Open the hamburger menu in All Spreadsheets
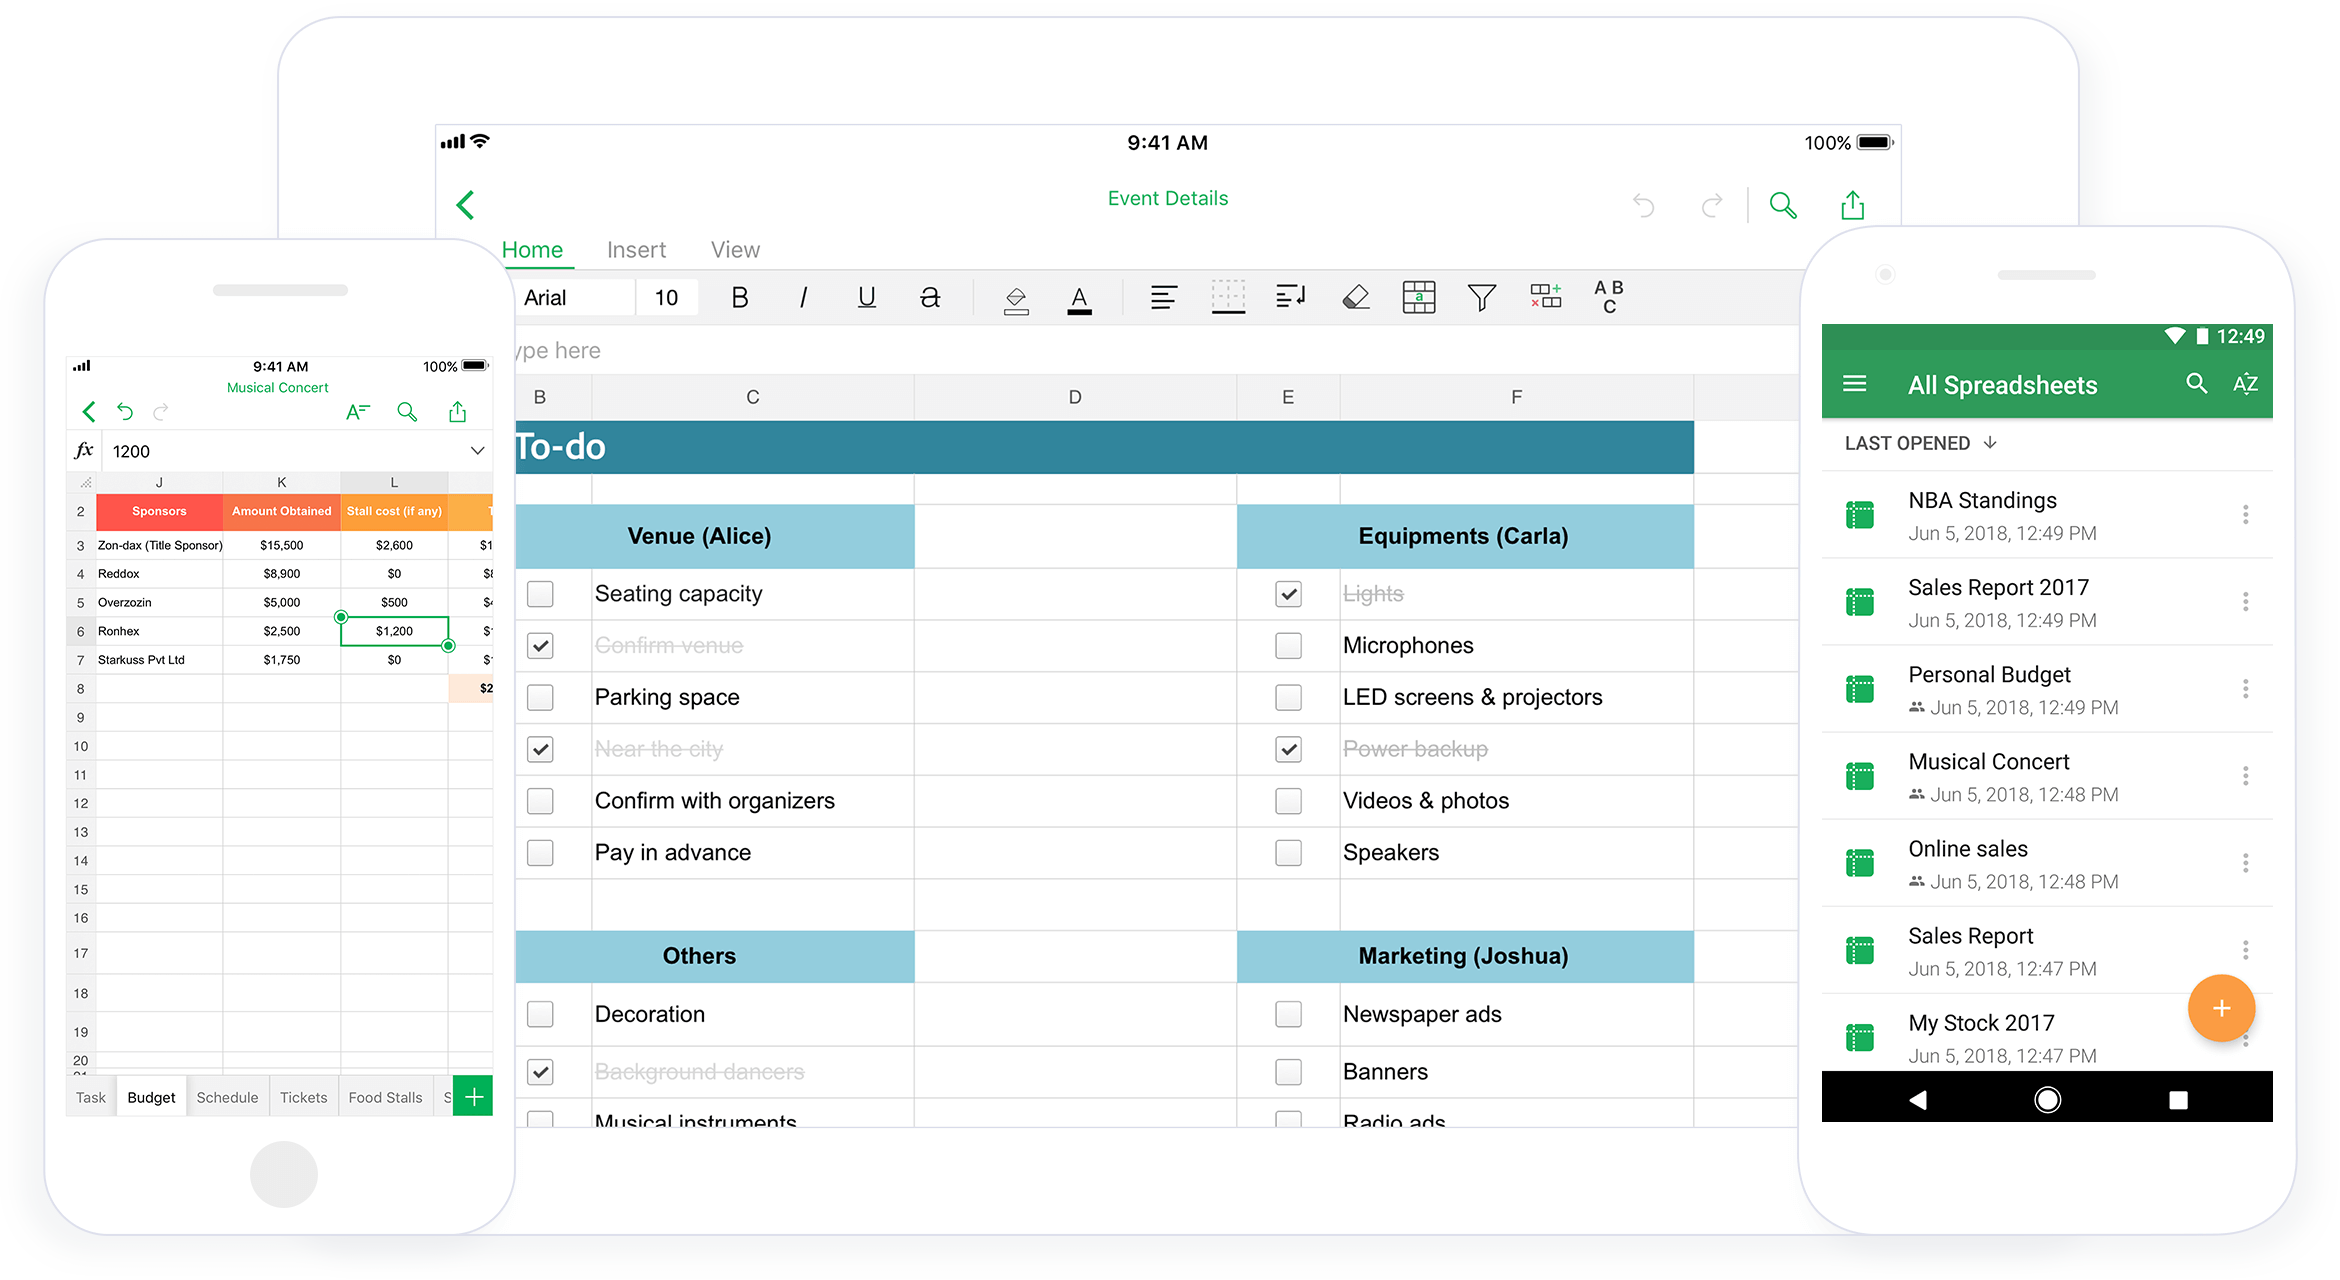2340x1280 pixels. tap(1855, 384)
